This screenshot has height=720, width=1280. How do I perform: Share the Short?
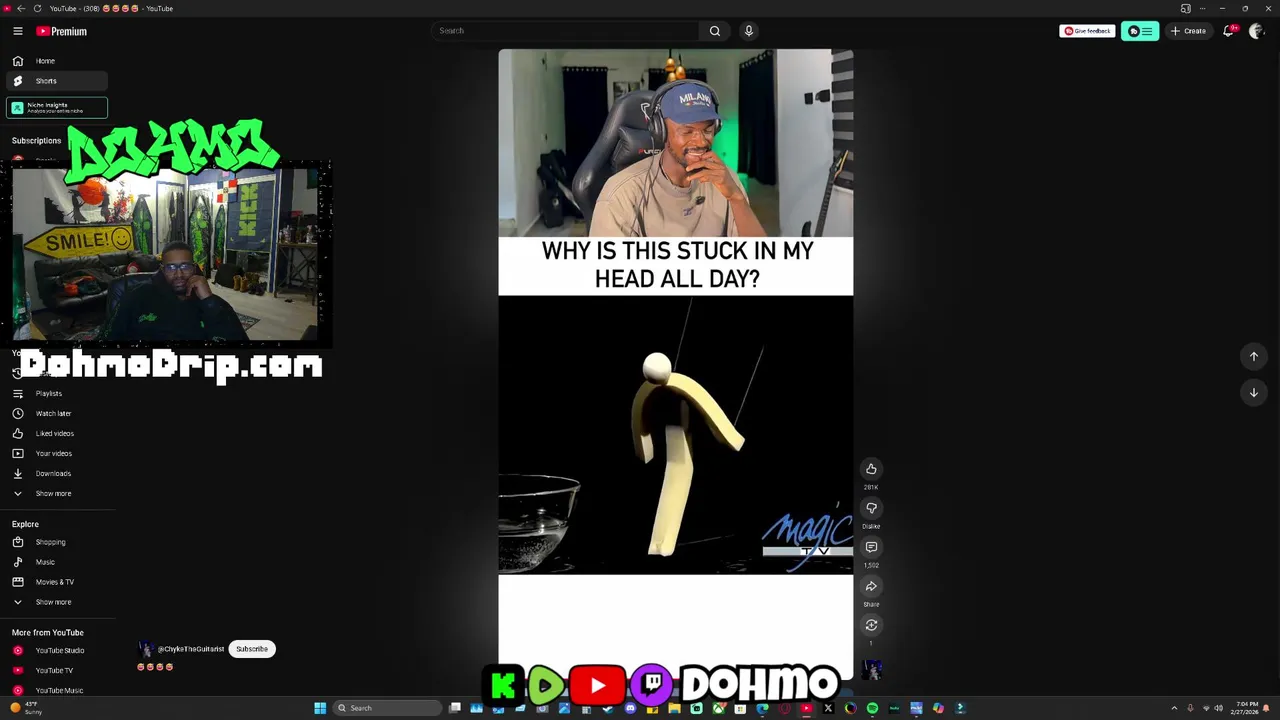coord(871,586)
